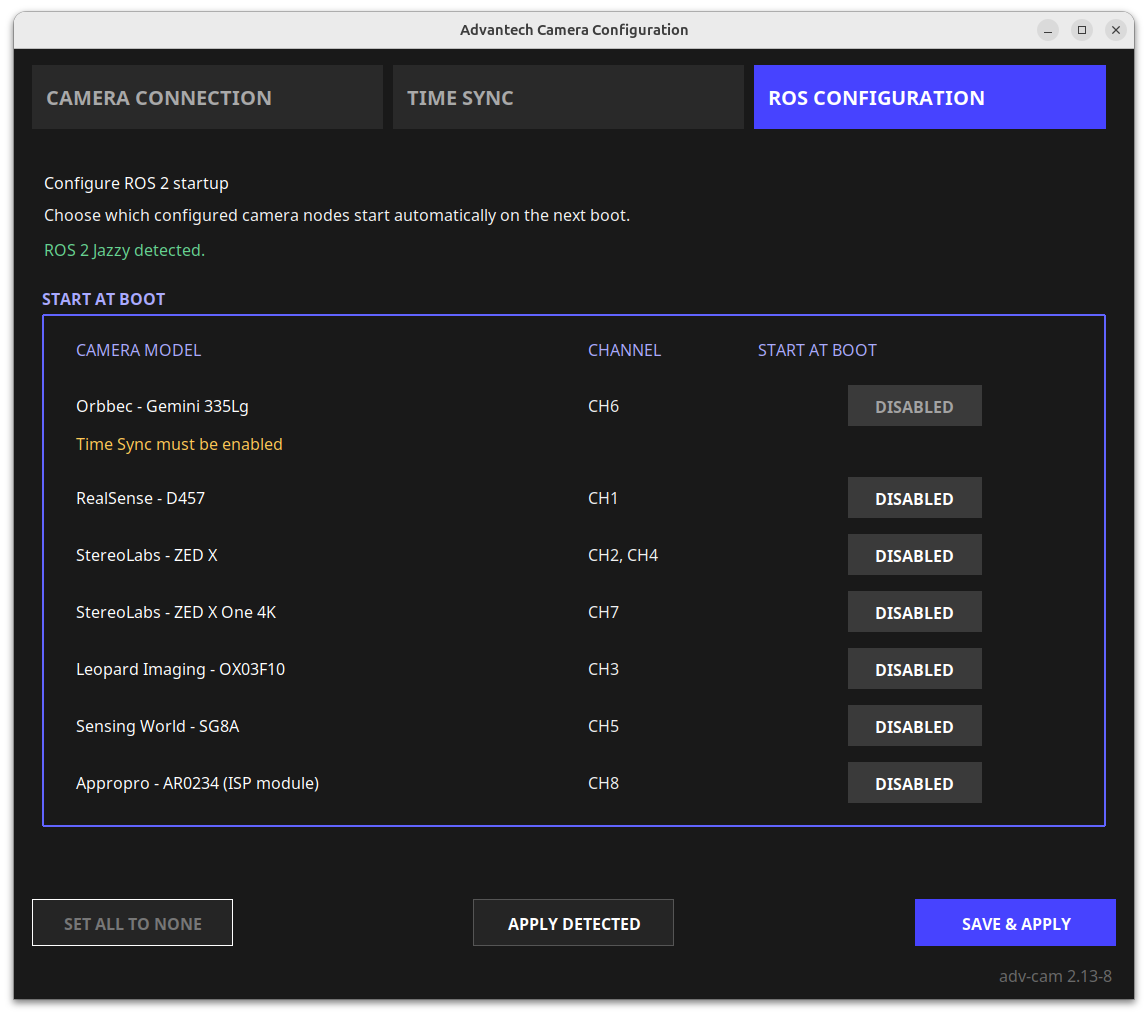Click the 'ROS 2 Jazzy detected.' status text
Screen dimensions: 1148x1016
(124, 250)
